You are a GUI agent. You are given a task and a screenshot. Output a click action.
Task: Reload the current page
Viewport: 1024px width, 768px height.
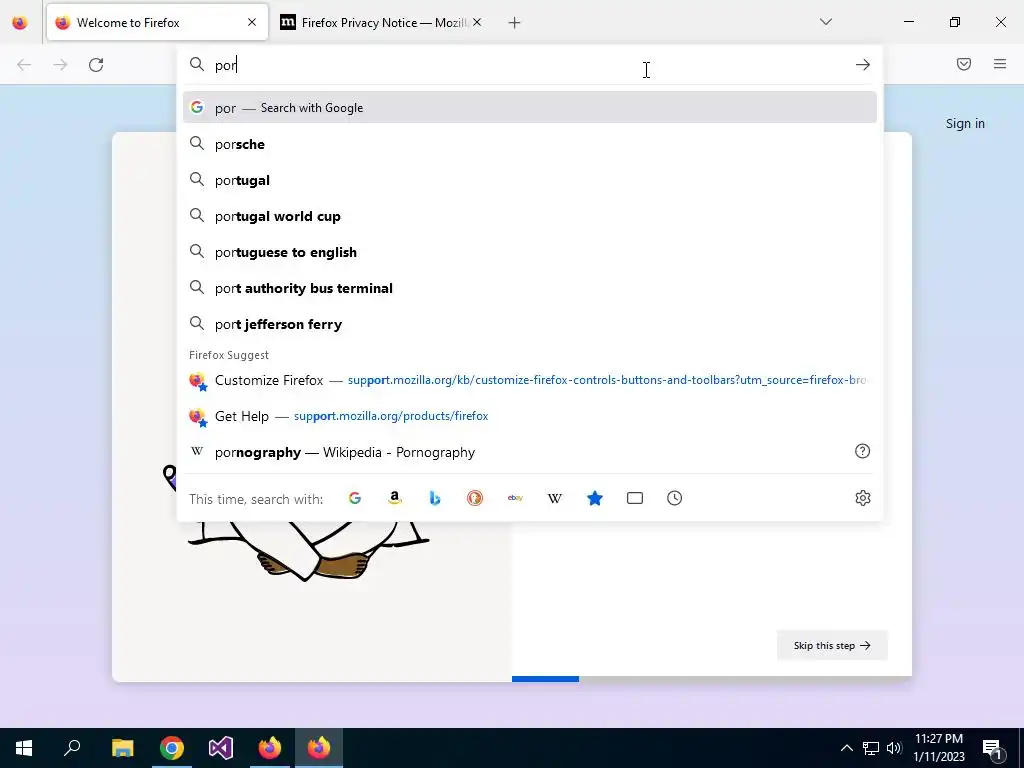(96, 65)
